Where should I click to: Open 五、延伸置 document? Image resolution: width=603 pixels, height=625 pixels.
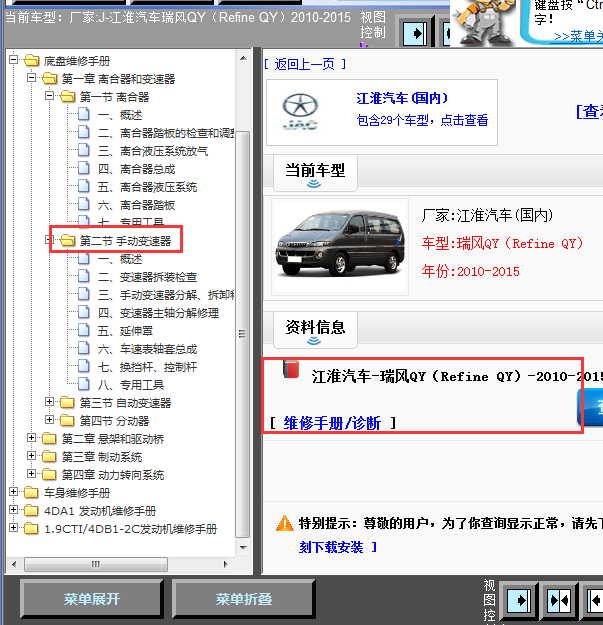tap(125, 331)
